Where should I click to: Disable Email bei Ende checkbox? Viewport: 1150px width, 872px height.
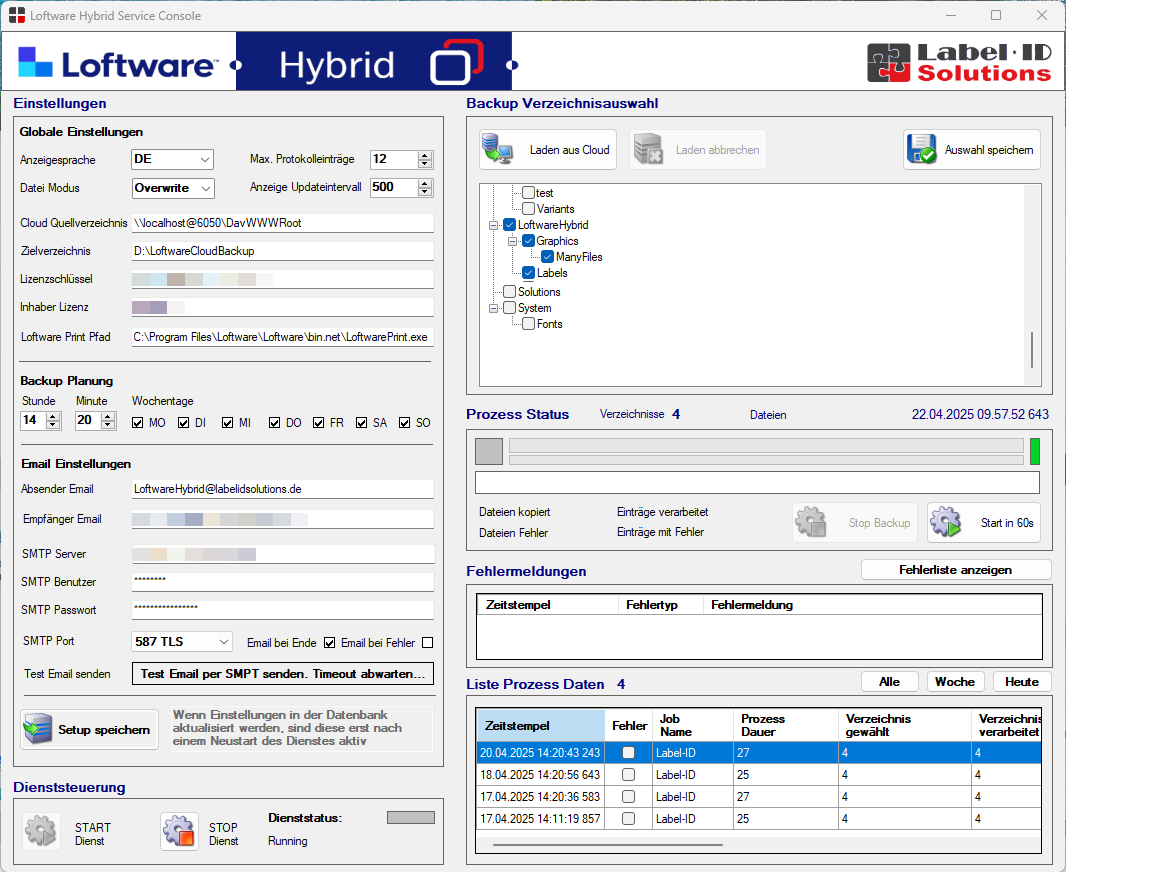pos(329,642)
